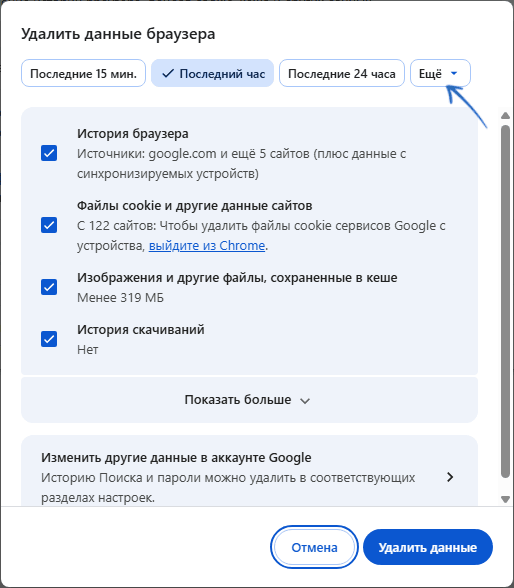The image size is (514, 588).
Task: Uncheck the "Файлы cookie и другие данные сайтов" checkbox
Action: (x=49, y=225)
